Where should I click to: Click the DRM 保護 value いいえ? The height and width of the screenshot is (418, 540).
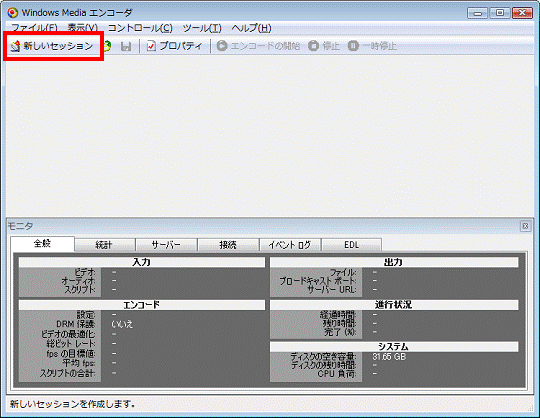[122, 324]
